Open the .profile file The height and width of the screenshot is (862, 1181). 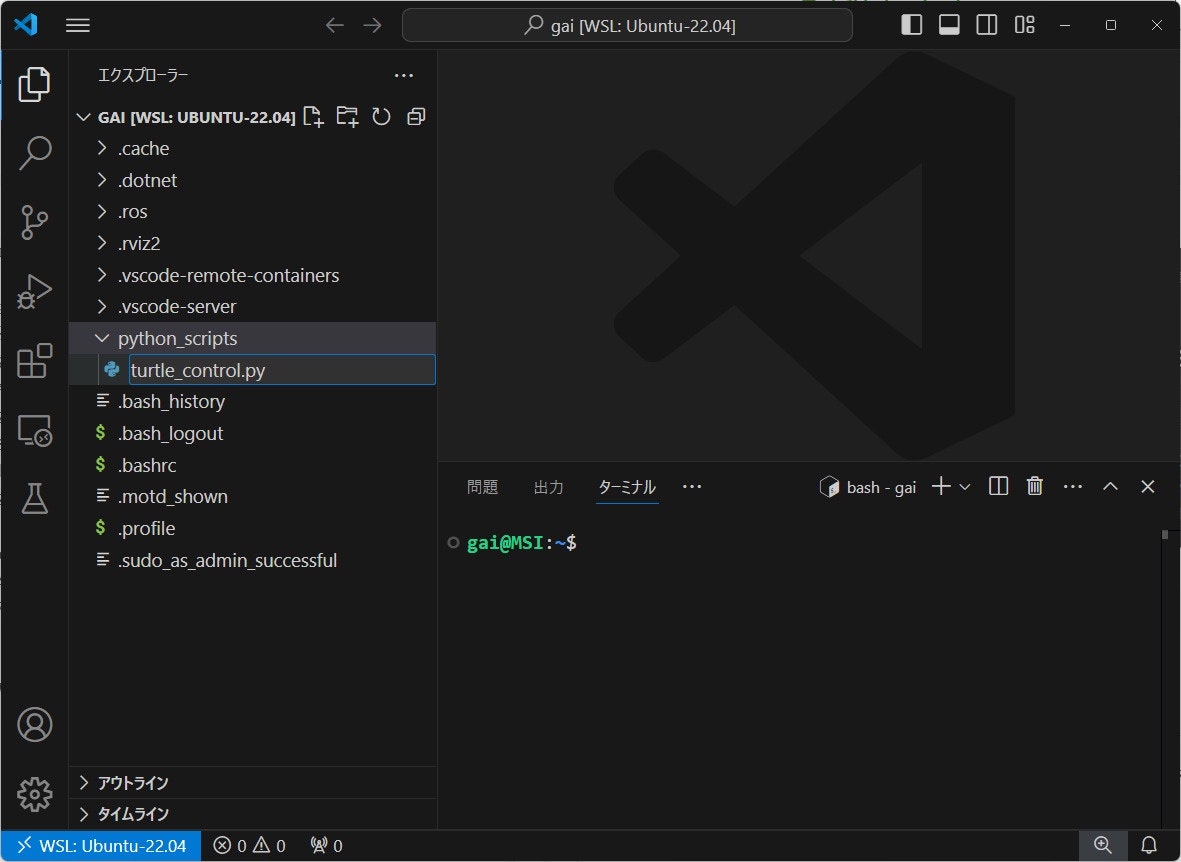[x=252, y=528]
